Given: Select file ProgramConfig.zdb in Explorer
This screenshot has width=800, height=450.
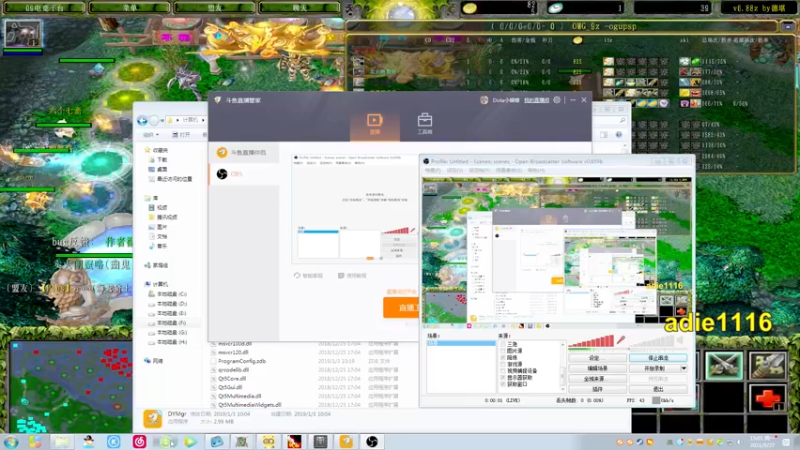Looking at the screenshot, I should click(x=238, y=361).
